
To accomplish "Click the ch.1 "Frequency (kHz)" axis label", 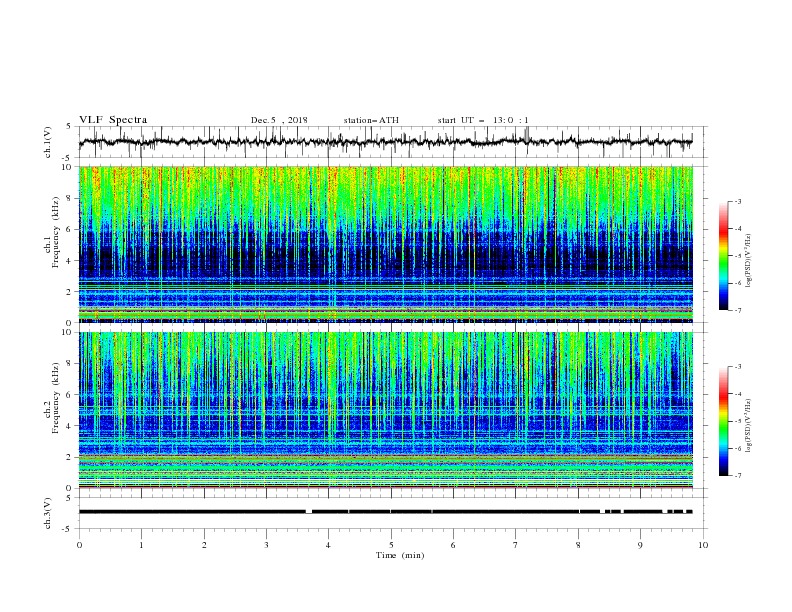I will pyautogui.click(x=55, y=232).
